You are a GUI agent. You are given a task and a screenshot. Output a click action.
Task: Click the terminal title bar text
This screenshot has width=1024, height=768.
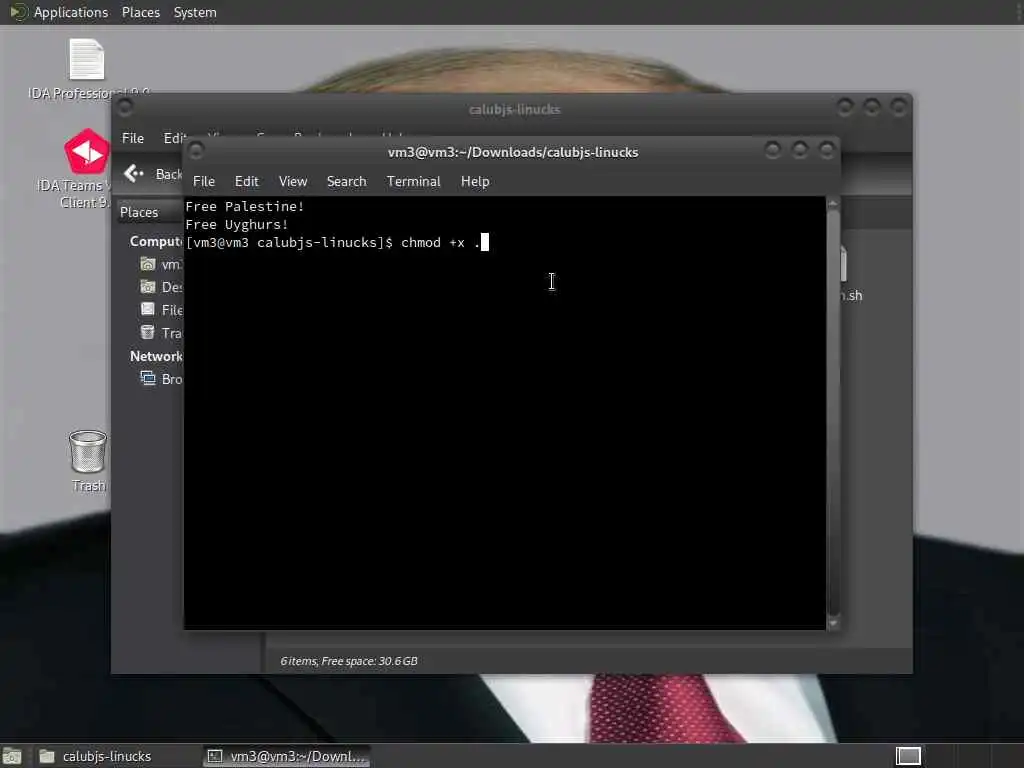pyautogui.click(x=513, y=152)
